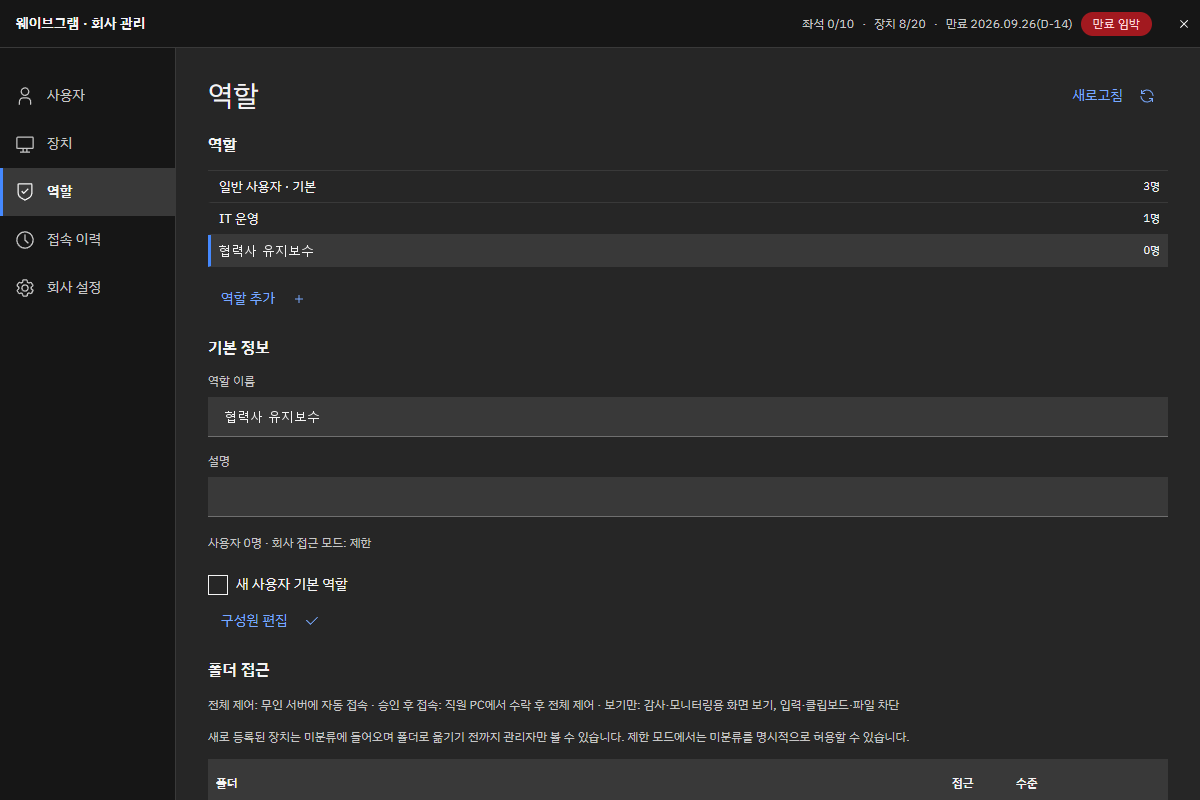Screen dimensions: 1200x800
Task: Open the 역할 section
Action: coord(87,192)
